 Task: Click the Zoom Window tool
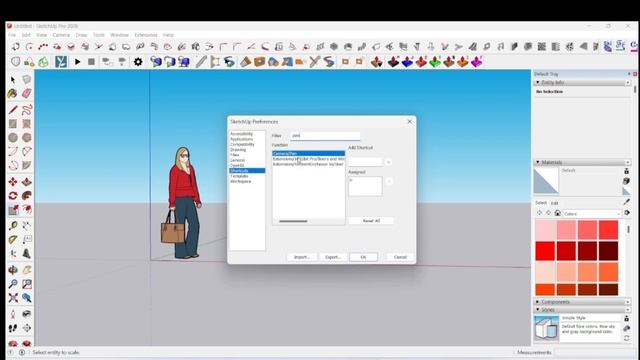tap(27, 284)
